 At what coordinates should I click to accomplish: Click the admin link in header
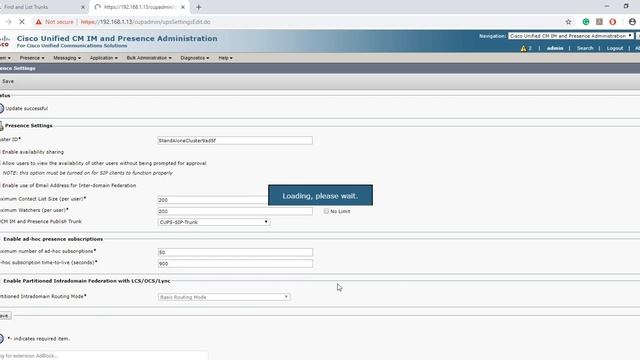point(555,48)
